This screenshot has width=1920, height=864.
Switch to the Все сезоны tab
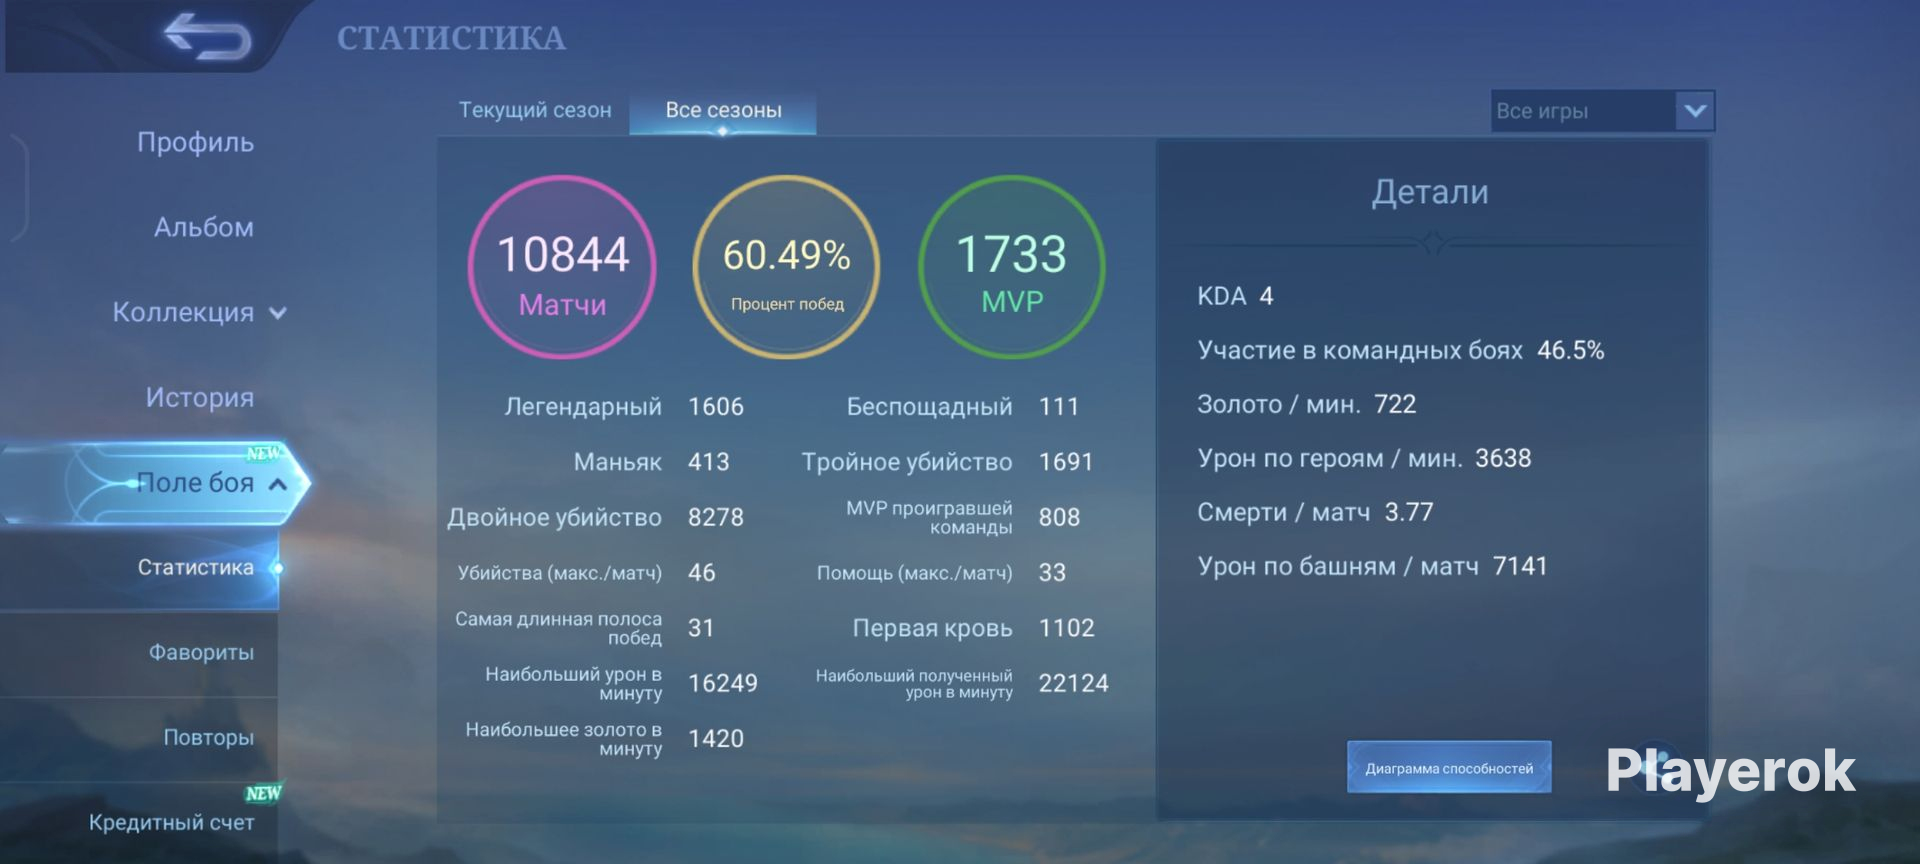click(723, 111)
